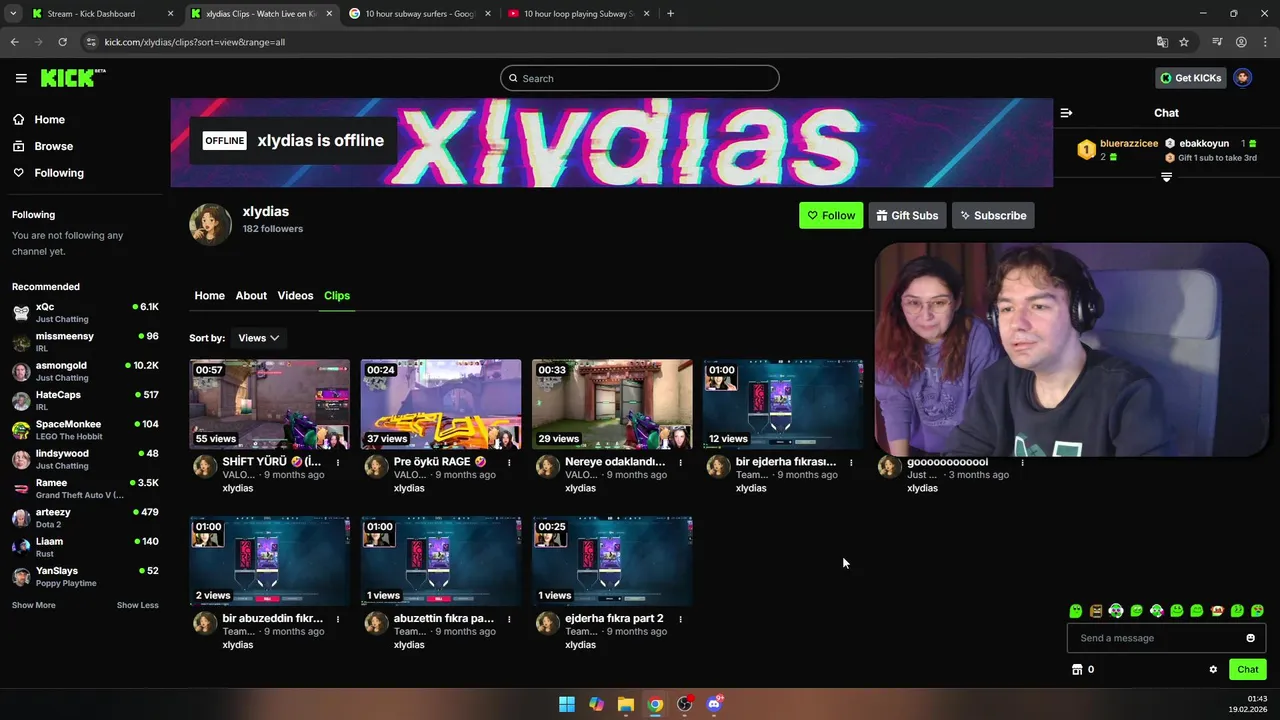The width and height of the screenshot is (1280, 720).
Task: Open Windows Start menu
Action: coord(567,704)
